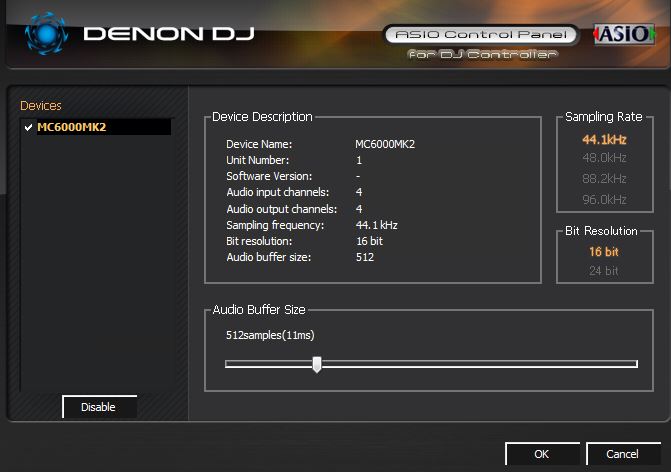
Task: Click the Software Version label
Action: tap(269, 176)
